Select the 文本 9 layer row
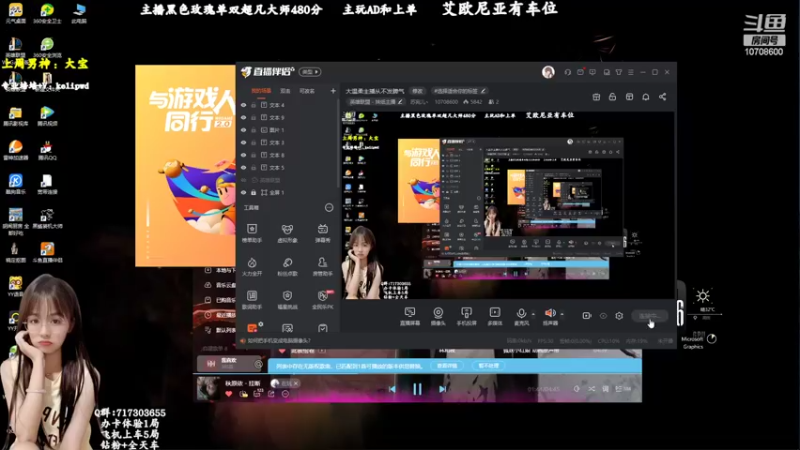 (288, 117)
